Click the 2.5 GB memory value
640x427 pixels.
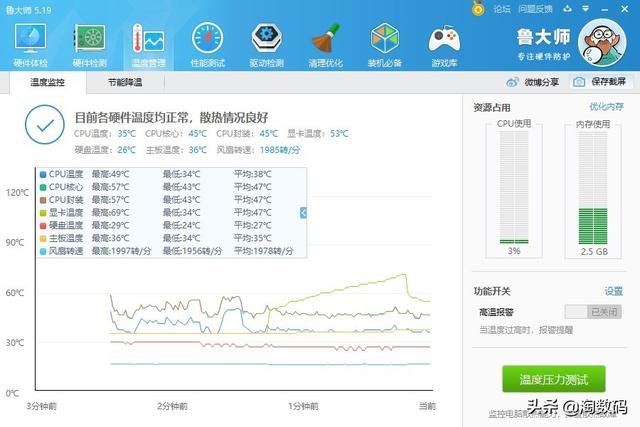click(594, 251)
